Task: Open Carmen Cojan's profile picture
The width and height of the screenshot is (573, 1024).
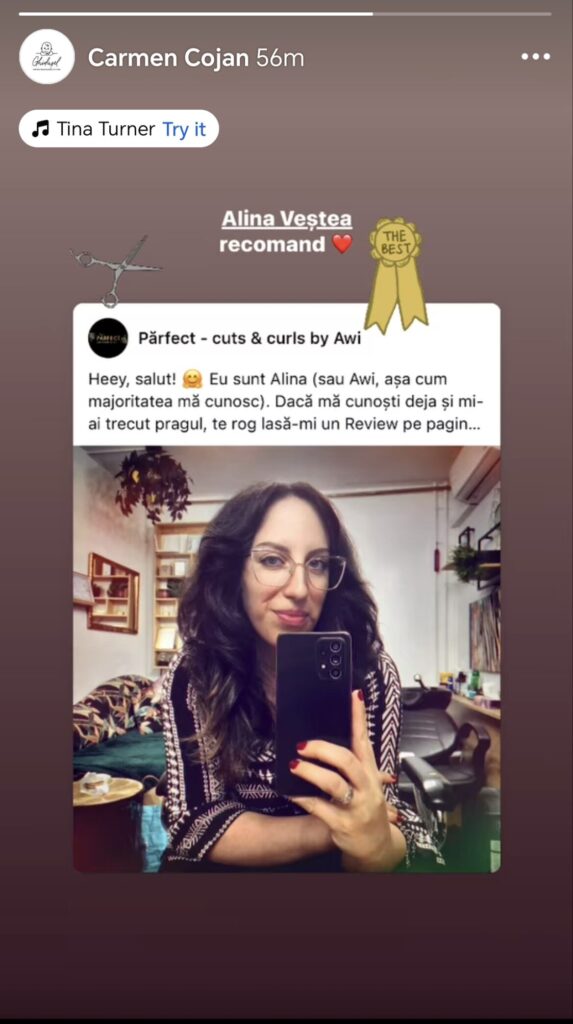Action: point(46,57)
